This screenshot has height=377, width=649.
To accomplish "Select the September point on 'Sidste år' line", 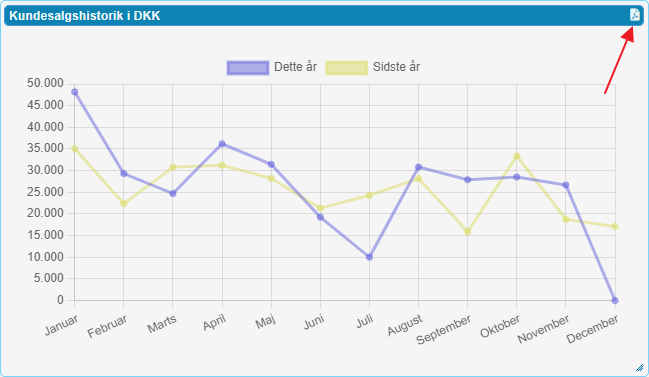I will [468, 232].
